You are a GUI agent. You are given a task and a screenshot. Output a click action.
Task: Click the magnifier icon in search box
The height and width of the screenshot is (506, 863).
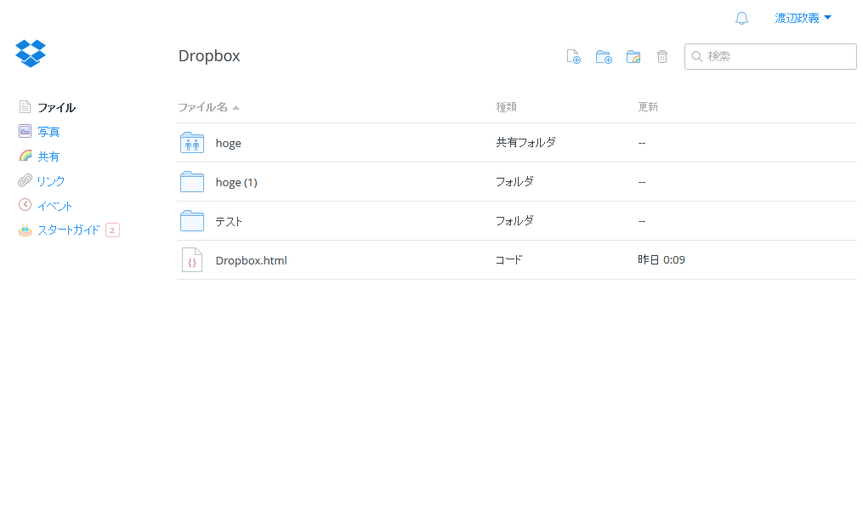pyautogui.click(x=697, y=57)
